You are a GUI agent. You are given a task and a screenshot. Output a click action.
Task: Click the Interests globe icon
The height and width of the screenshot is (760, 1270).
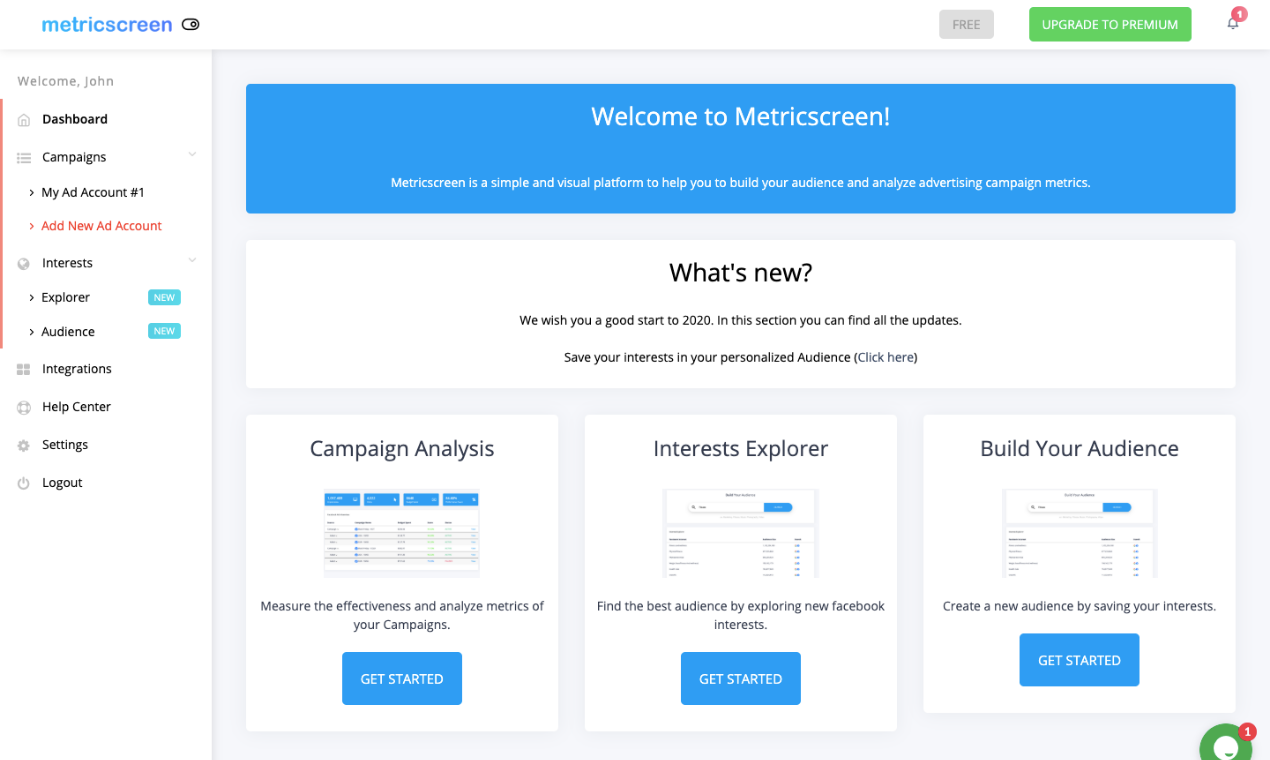click(x=22, y=262)
